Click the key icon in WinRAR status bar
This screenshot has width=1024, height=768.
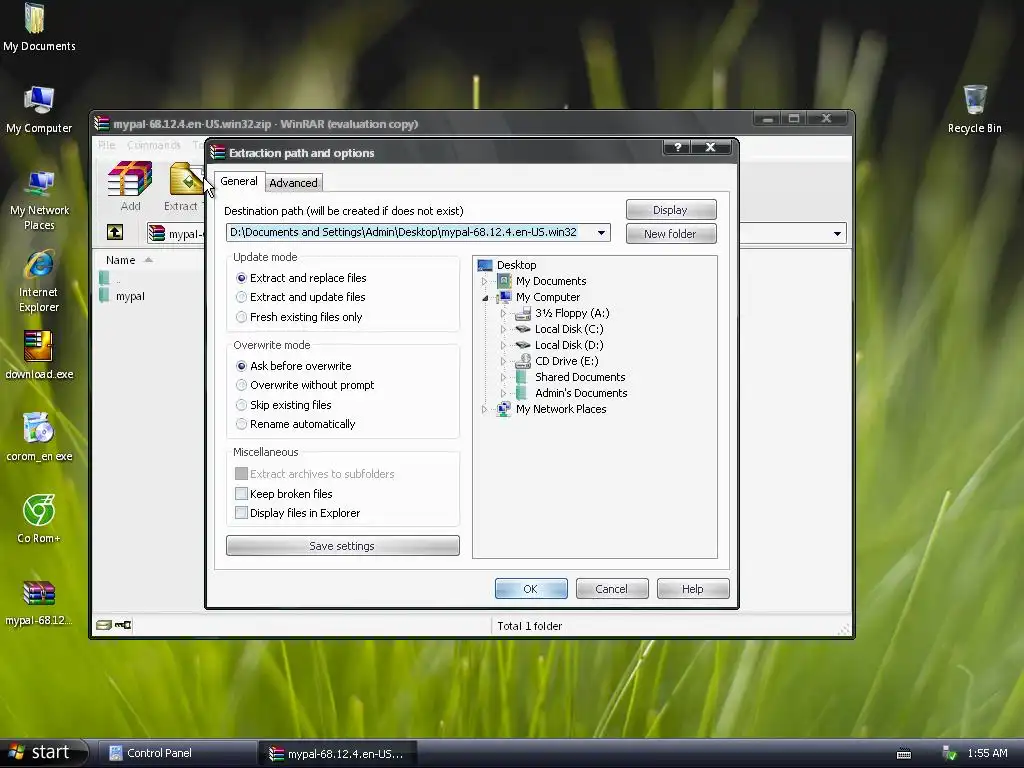[x=123, y=625]
